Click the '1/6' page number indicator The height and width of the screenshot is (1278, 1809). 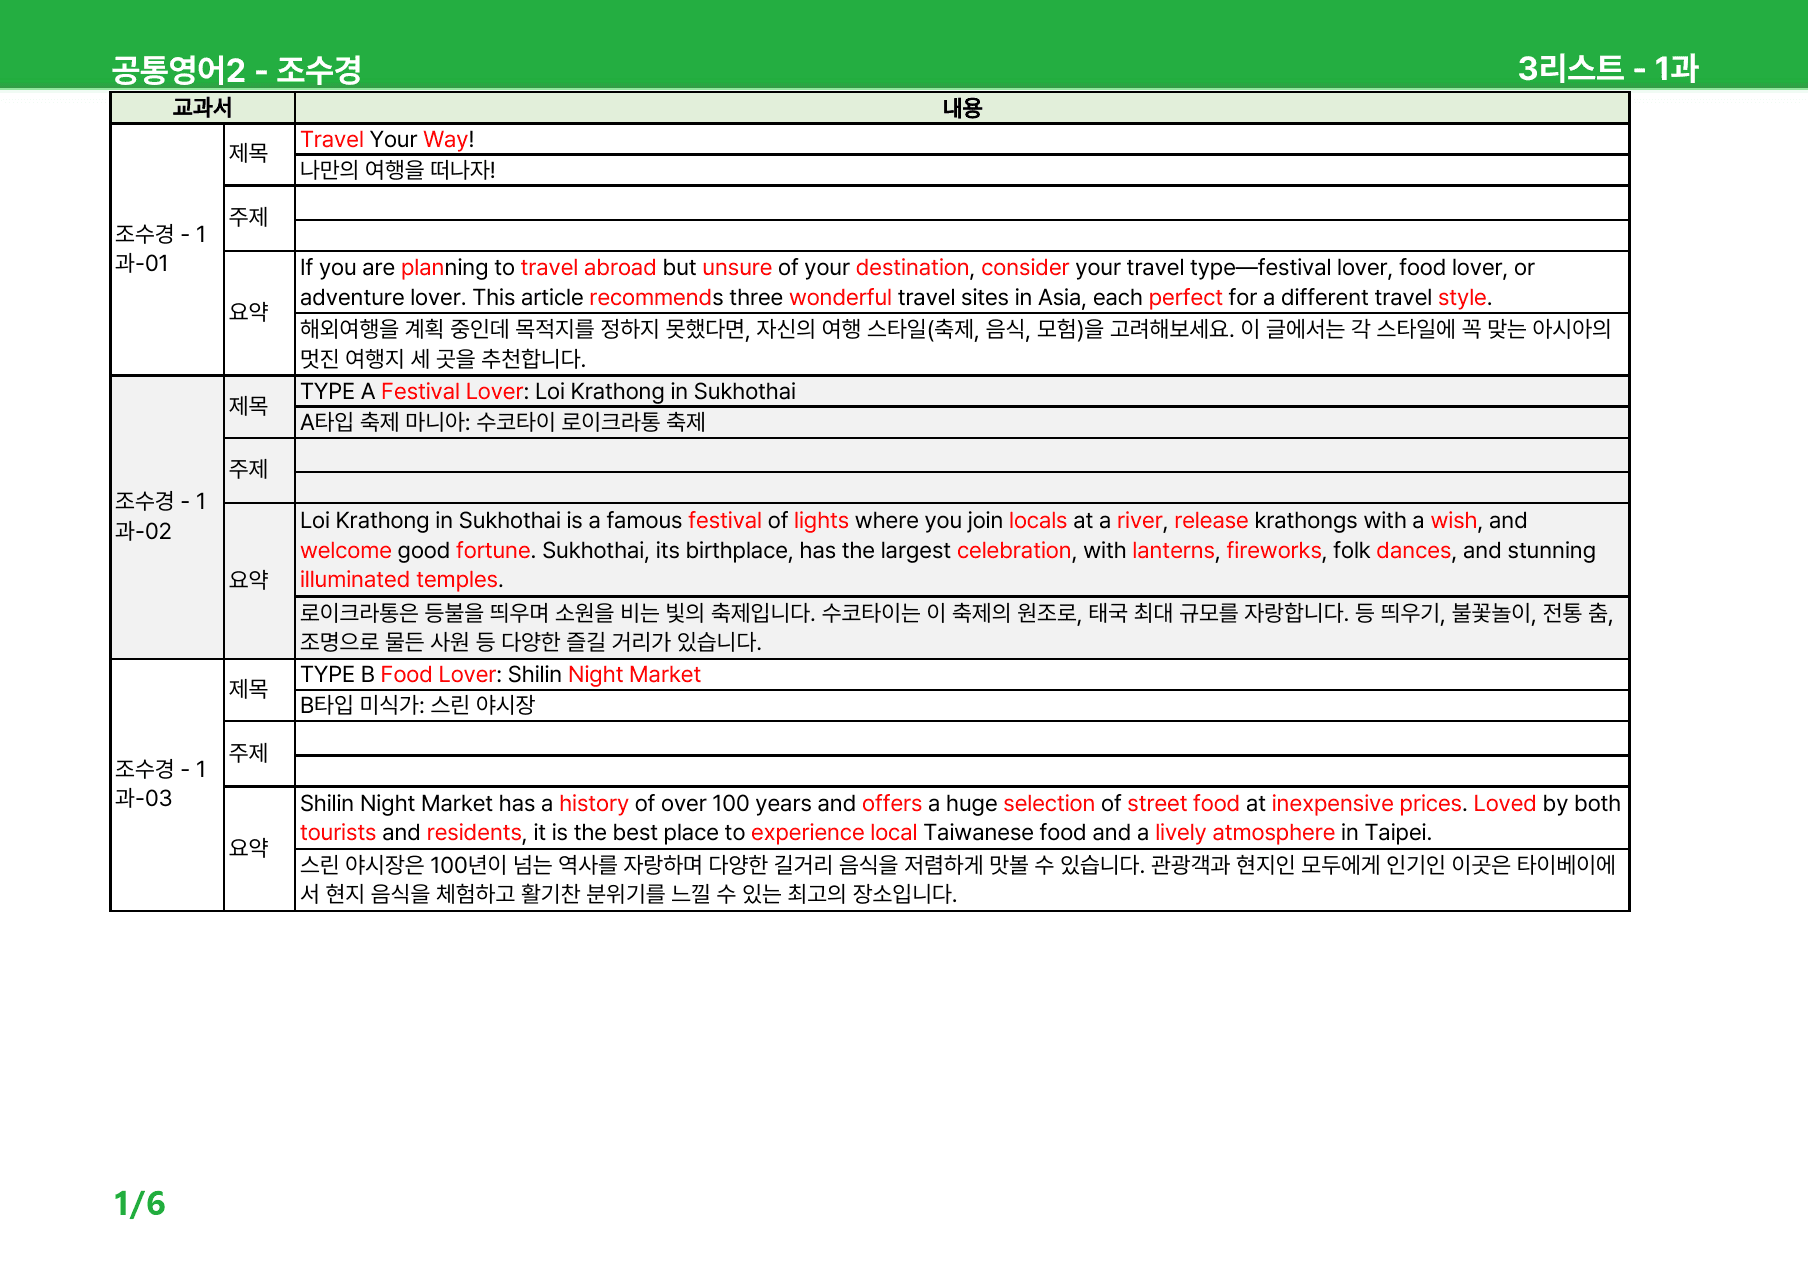click(x=139, y=1203)
